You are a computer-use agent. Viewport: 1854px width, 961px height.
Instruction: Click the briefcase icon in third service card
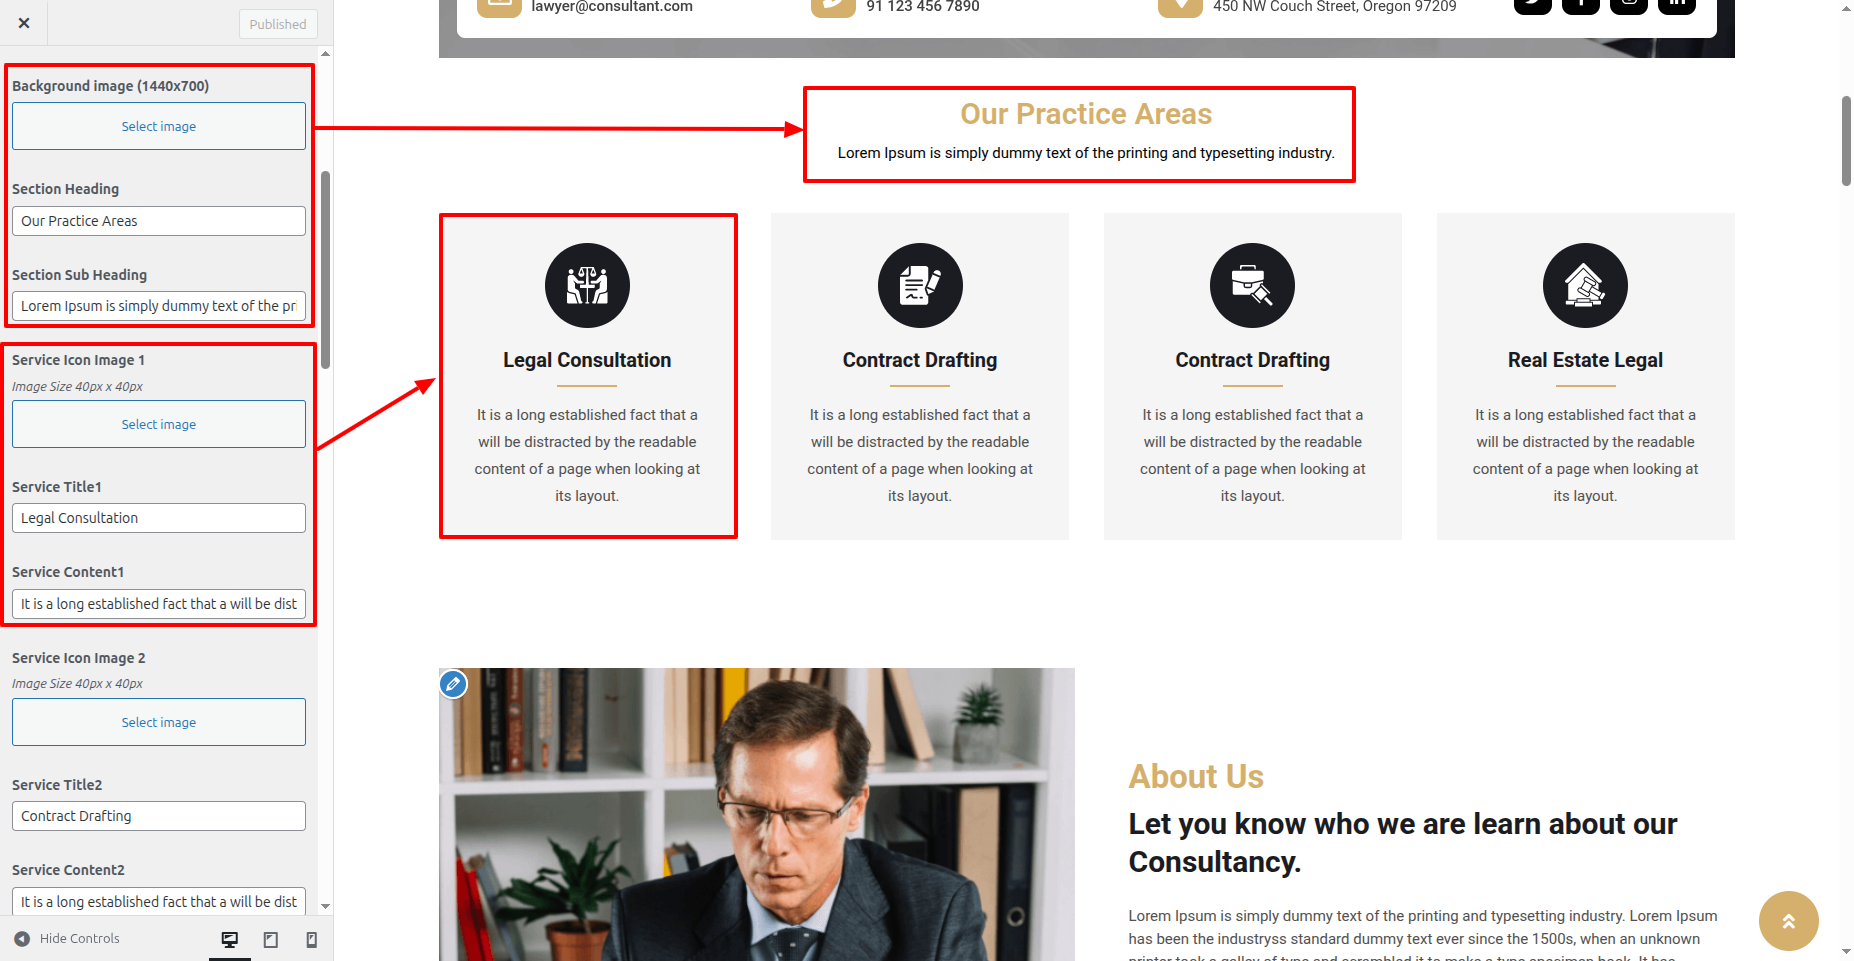pyautogui.click(x=1252, y=285)
